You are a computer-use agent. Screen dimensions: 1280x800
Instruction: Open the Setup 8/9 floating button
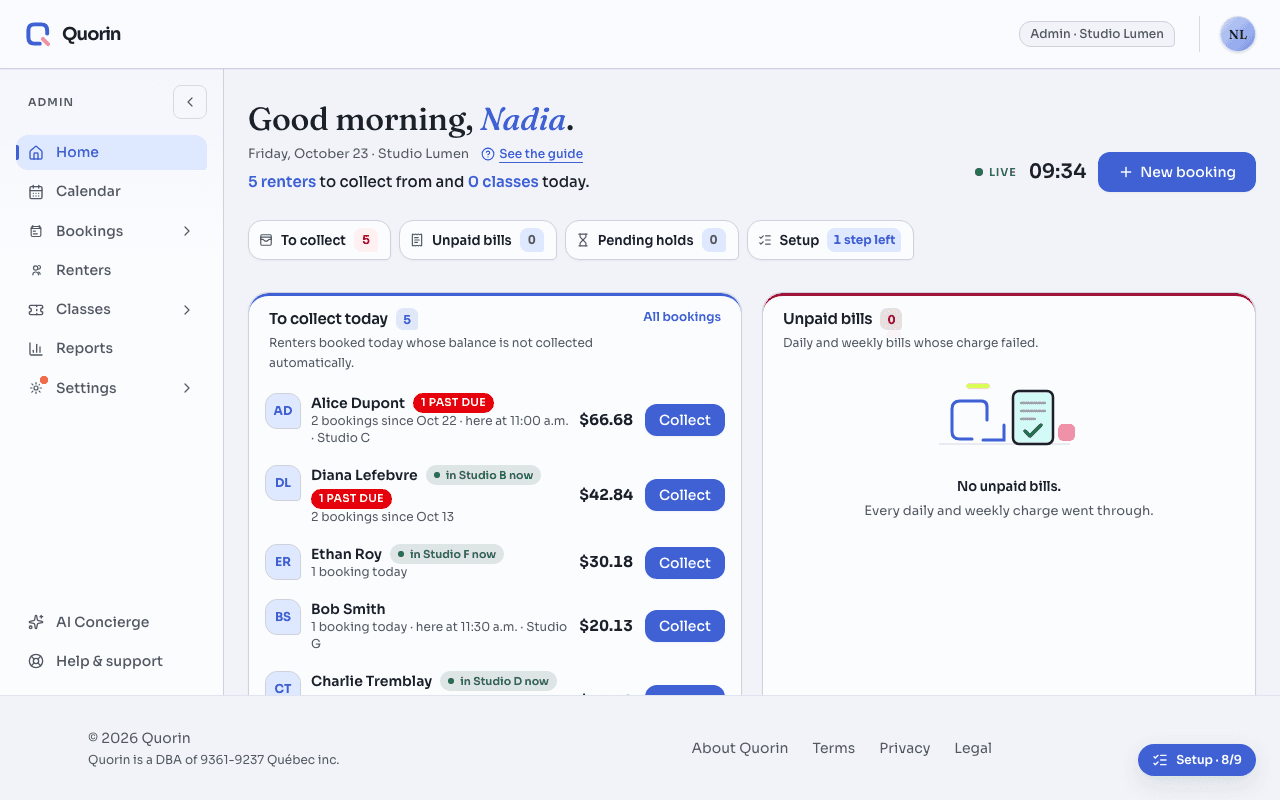coord(1197,760)
